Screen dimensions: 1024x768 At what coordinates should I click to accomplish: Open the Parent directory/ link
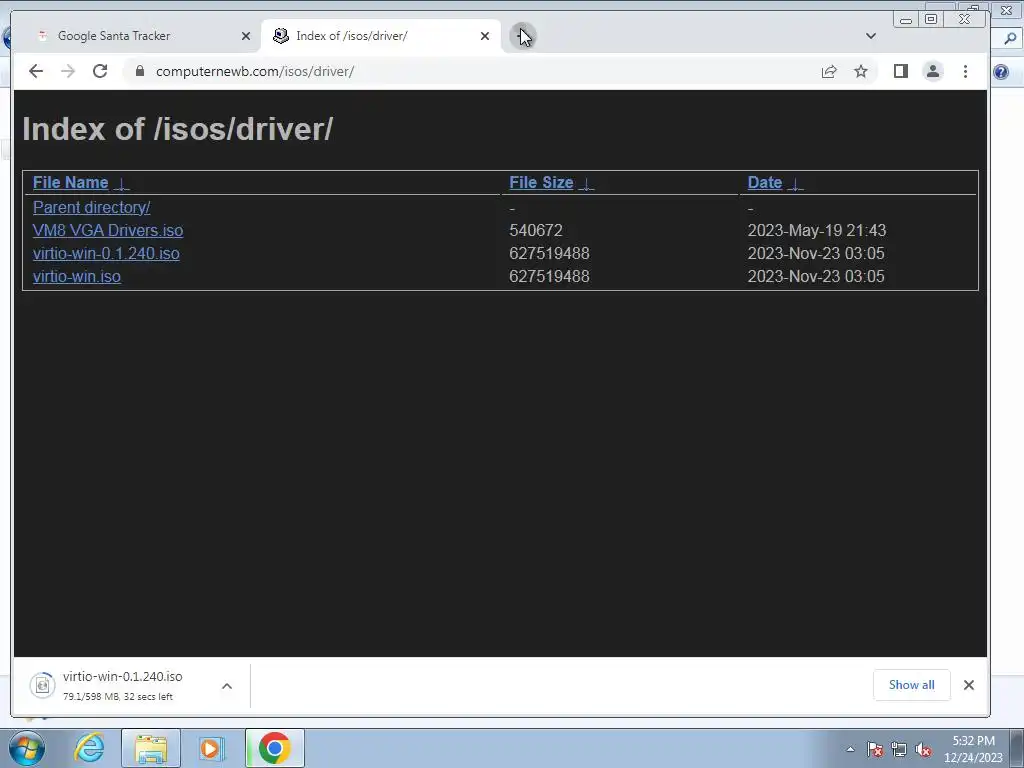click(x=91, y=207)
